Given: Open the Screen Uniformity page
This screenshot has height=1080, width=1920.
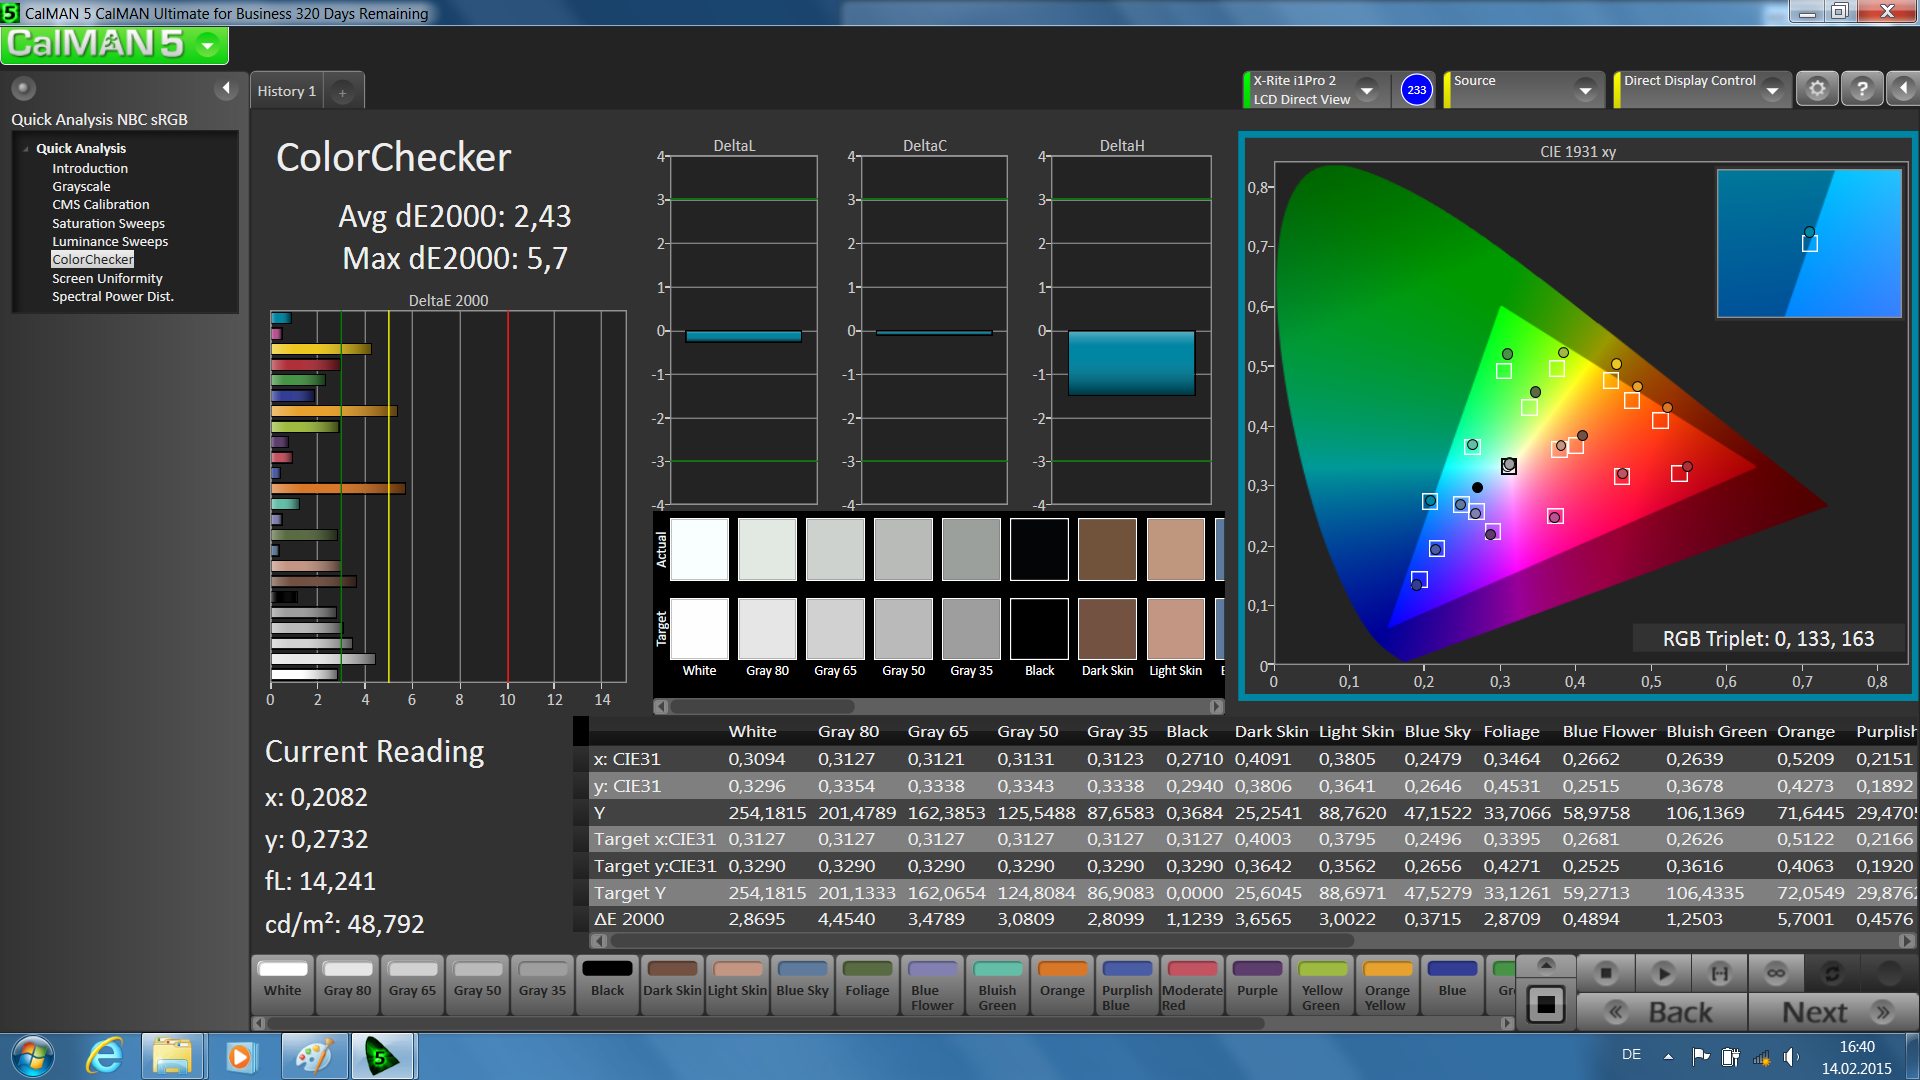Looking at the screenshot, I should point(107,278).
